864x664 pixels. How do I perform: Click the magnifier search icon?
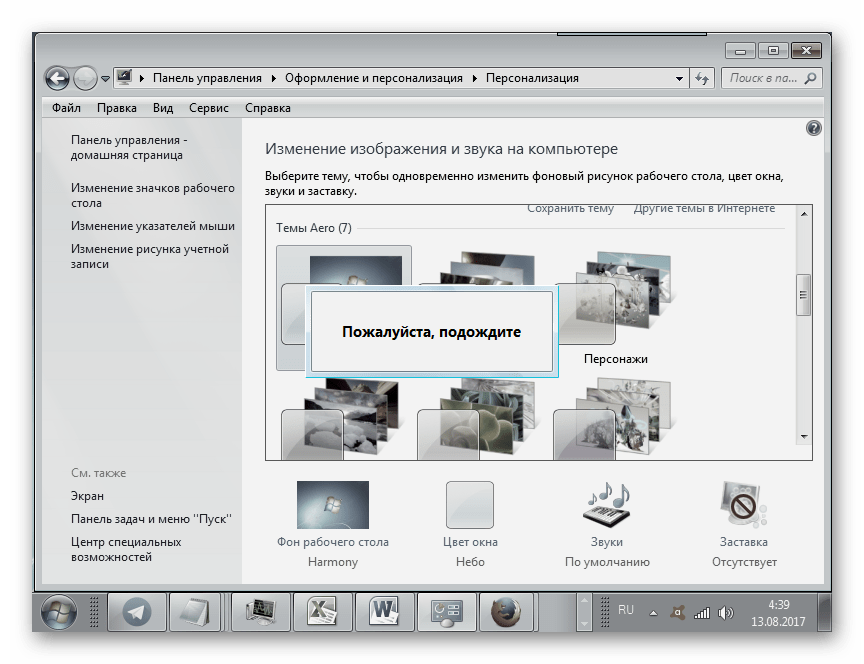[811, 78]
